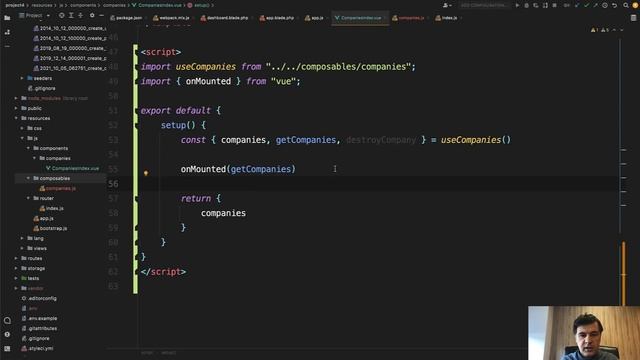
Task: Collapse the composables folder
Action: coord(28,178)
